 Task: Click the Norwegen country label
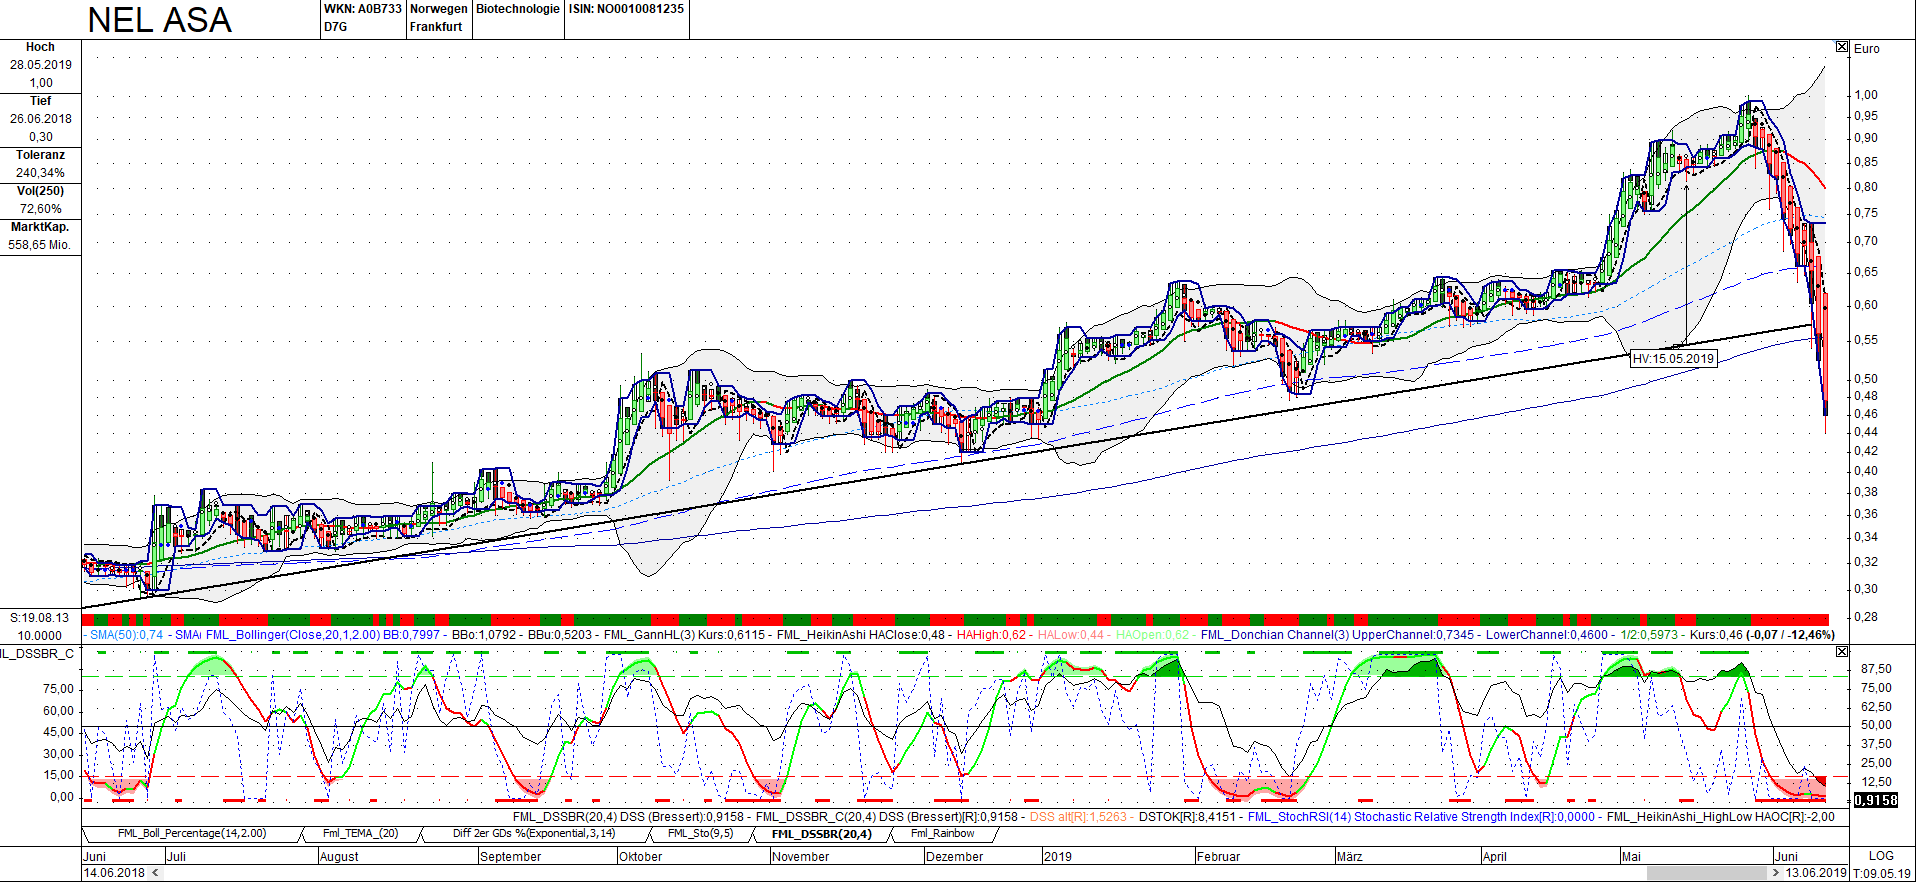pos(439,9)
